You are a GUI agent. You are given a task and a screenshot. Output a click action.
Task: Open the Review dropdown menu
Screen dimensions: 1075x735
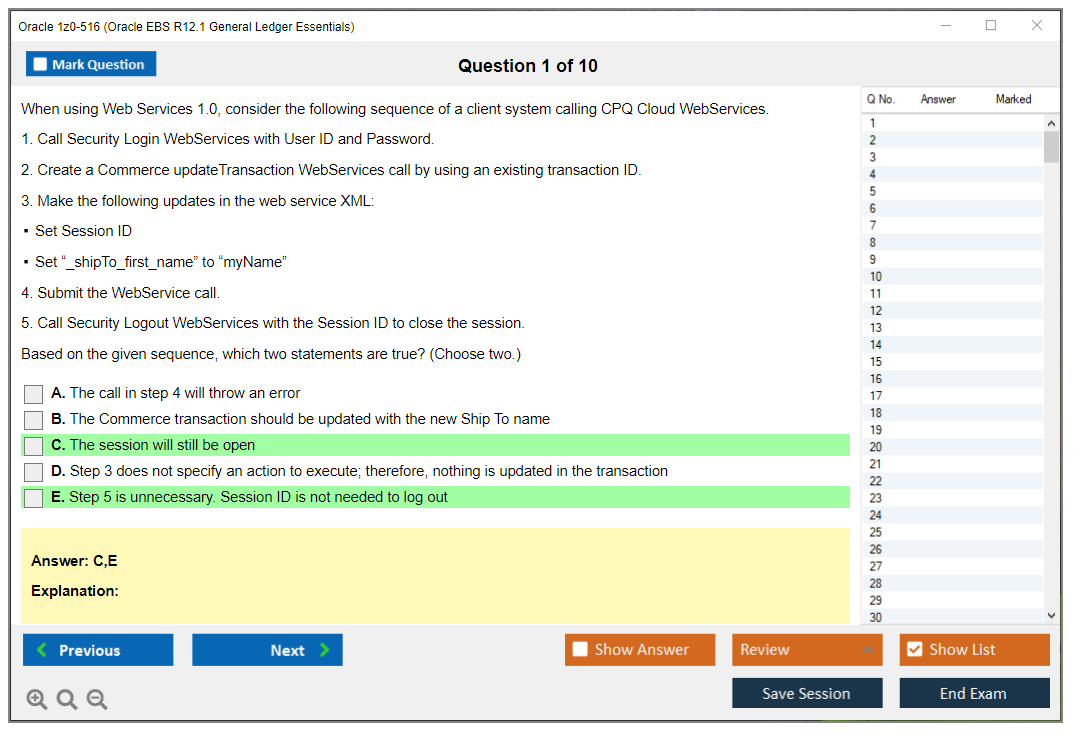click(x=806, y=650)
